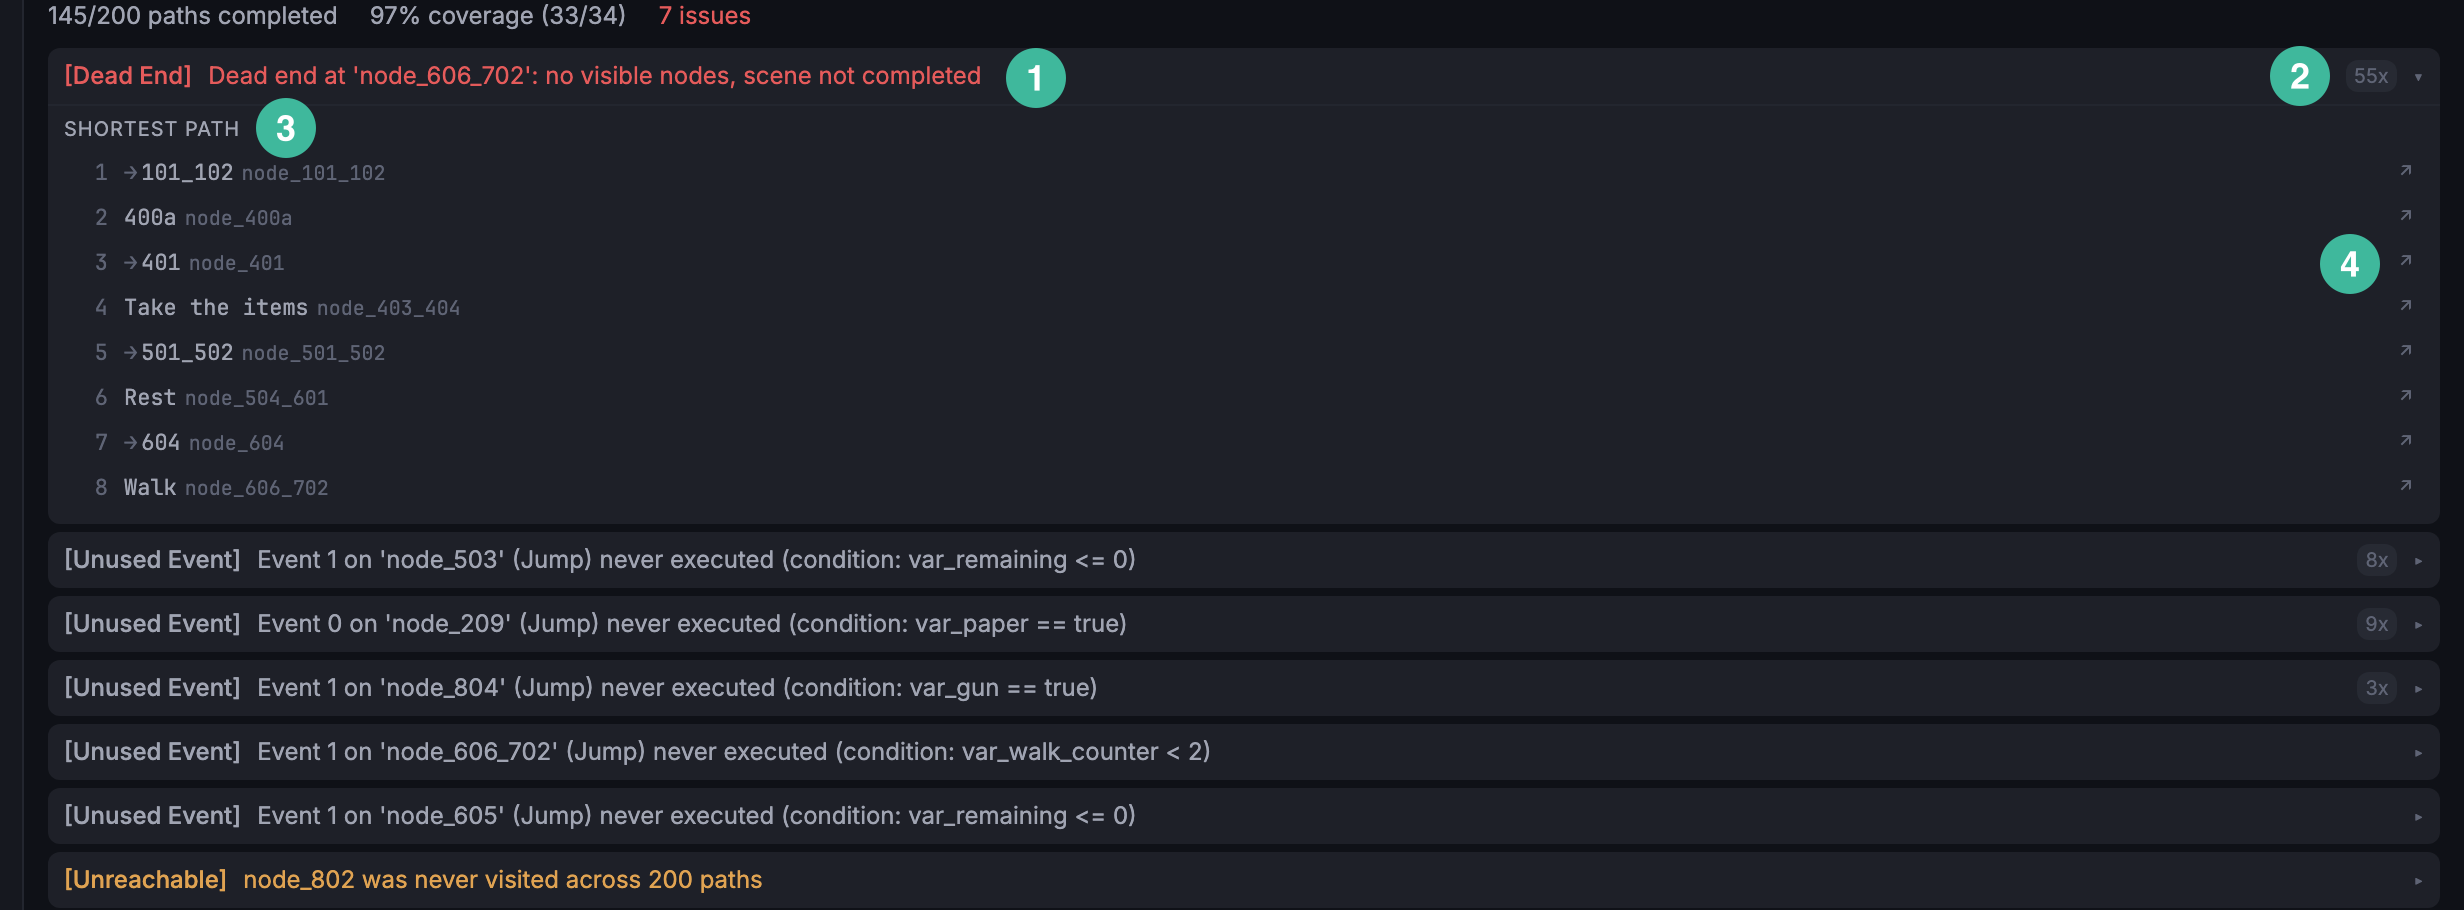
Task: Click the 7 issues summary link
Action: click(x=704, y=15)
